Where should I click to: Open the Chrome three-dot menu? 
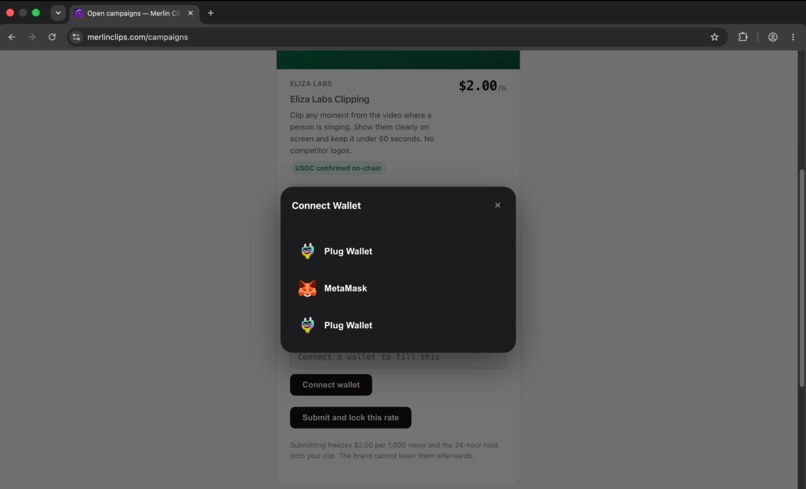[x=793, y=37]
